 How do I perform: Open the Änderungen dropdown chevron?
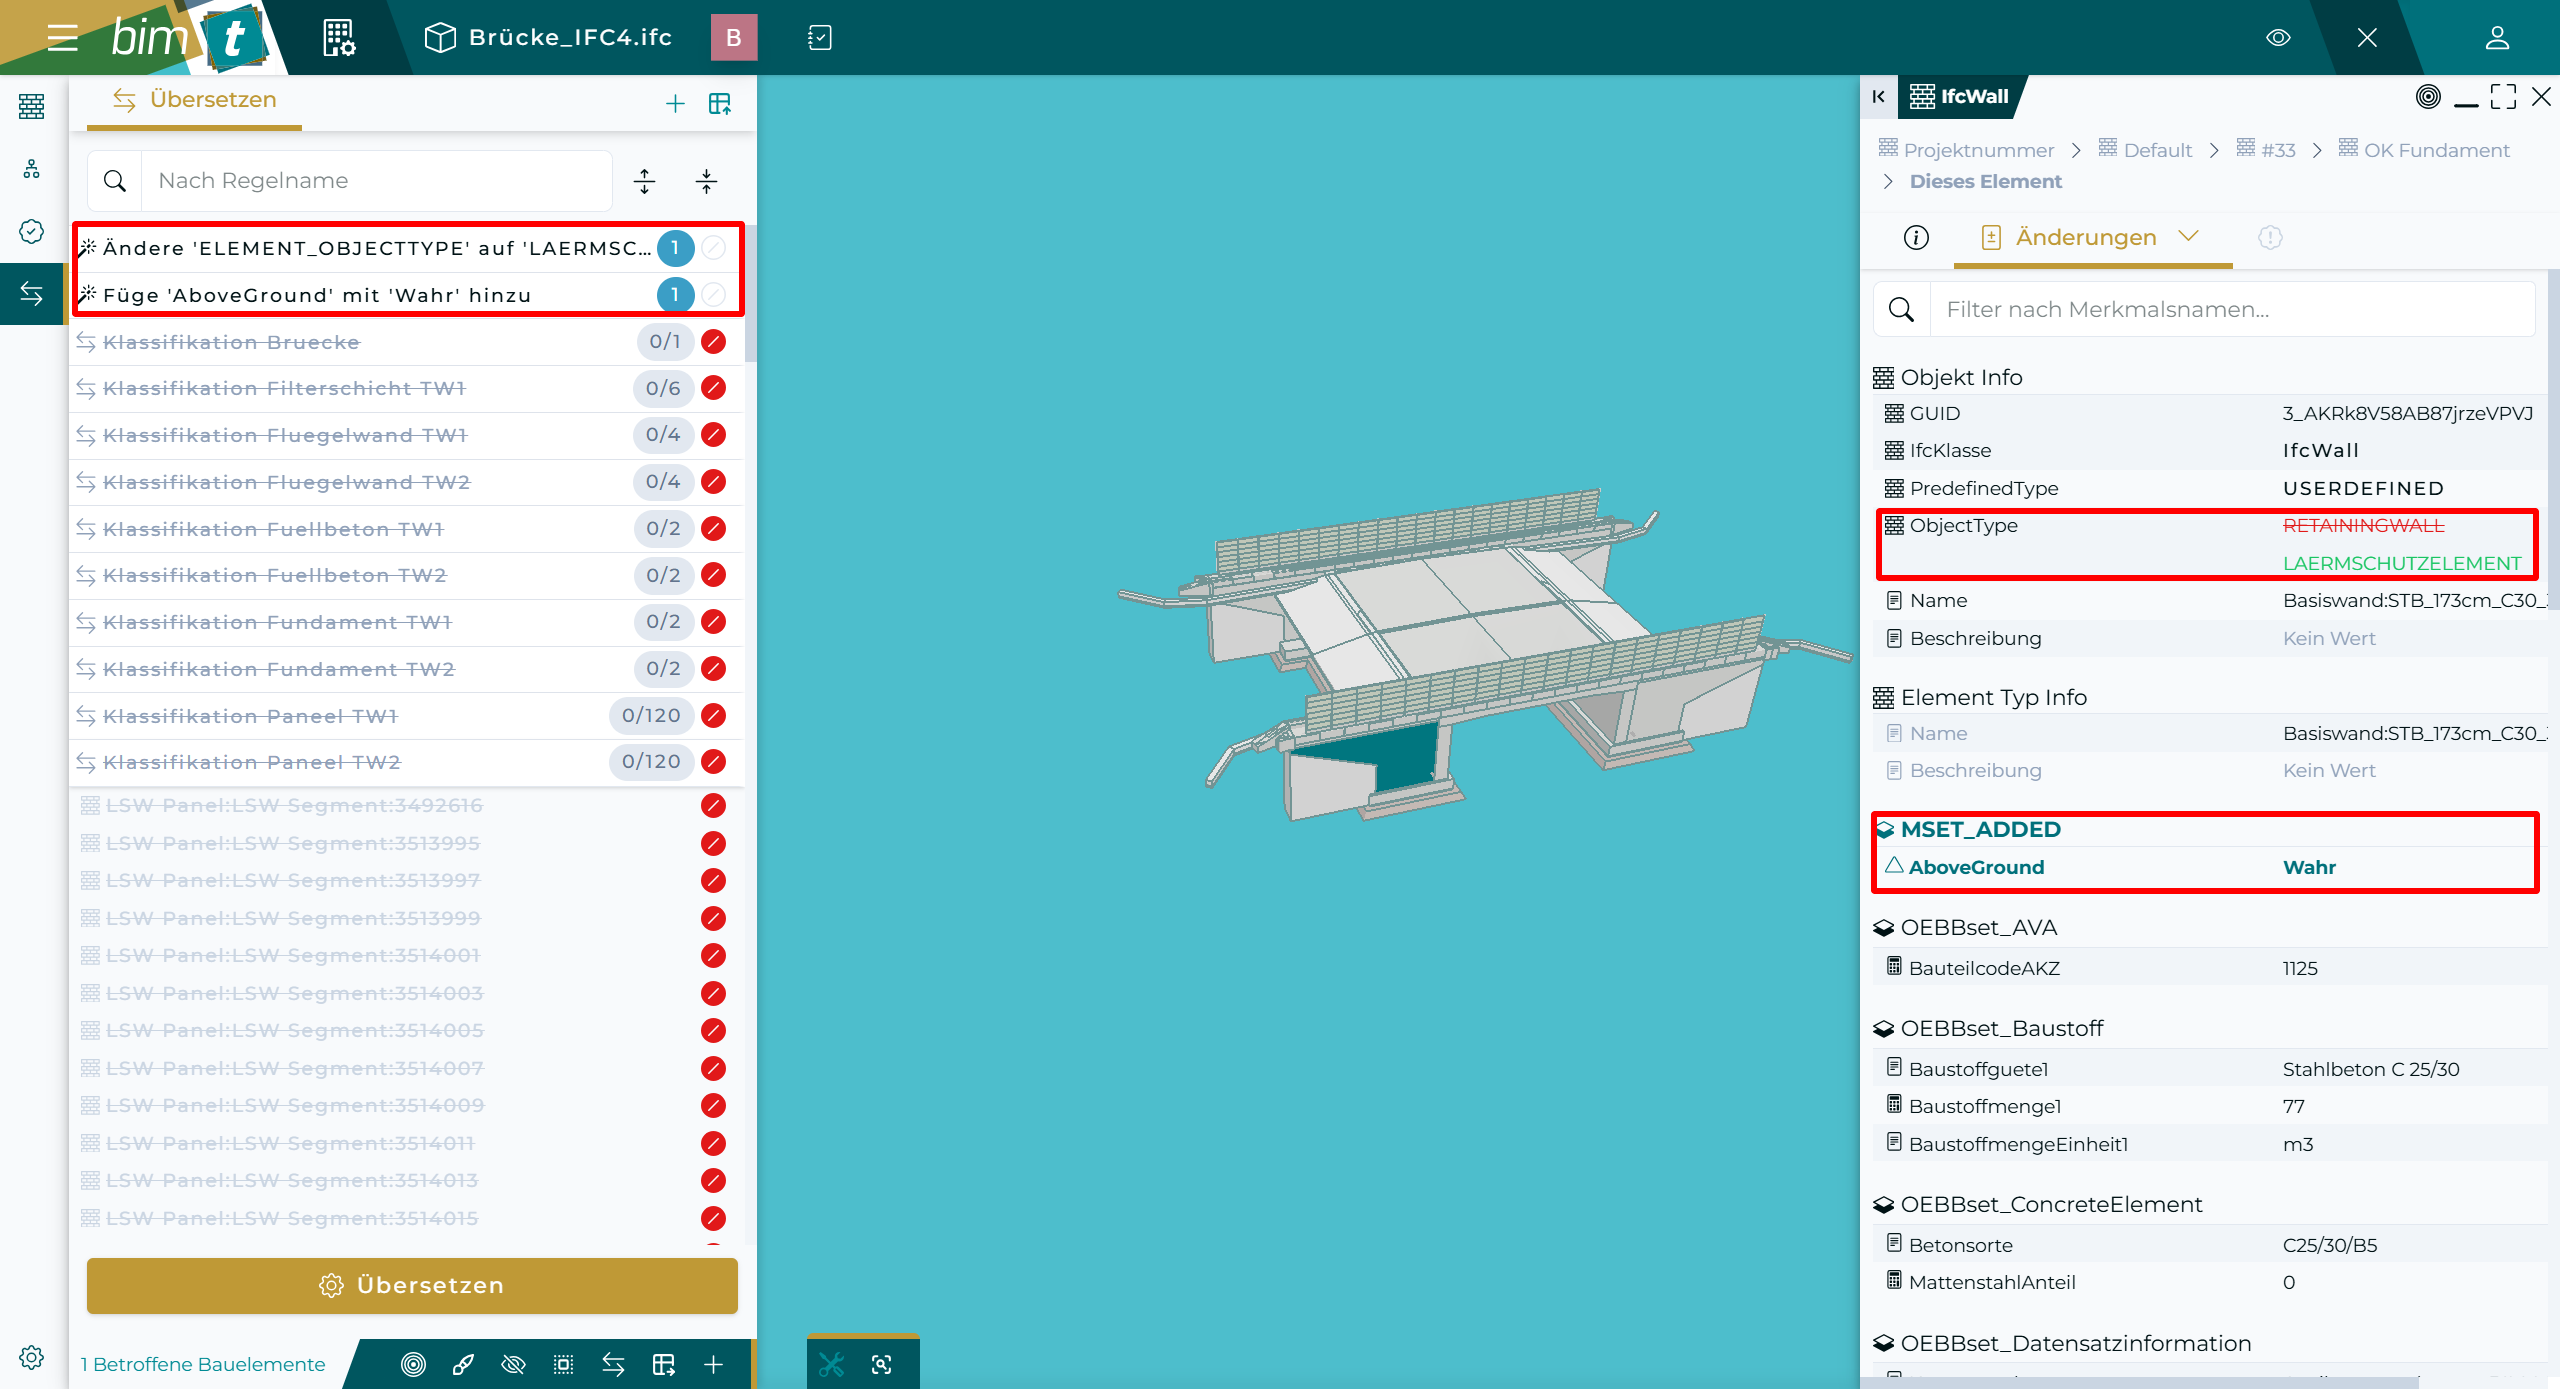2189,237
